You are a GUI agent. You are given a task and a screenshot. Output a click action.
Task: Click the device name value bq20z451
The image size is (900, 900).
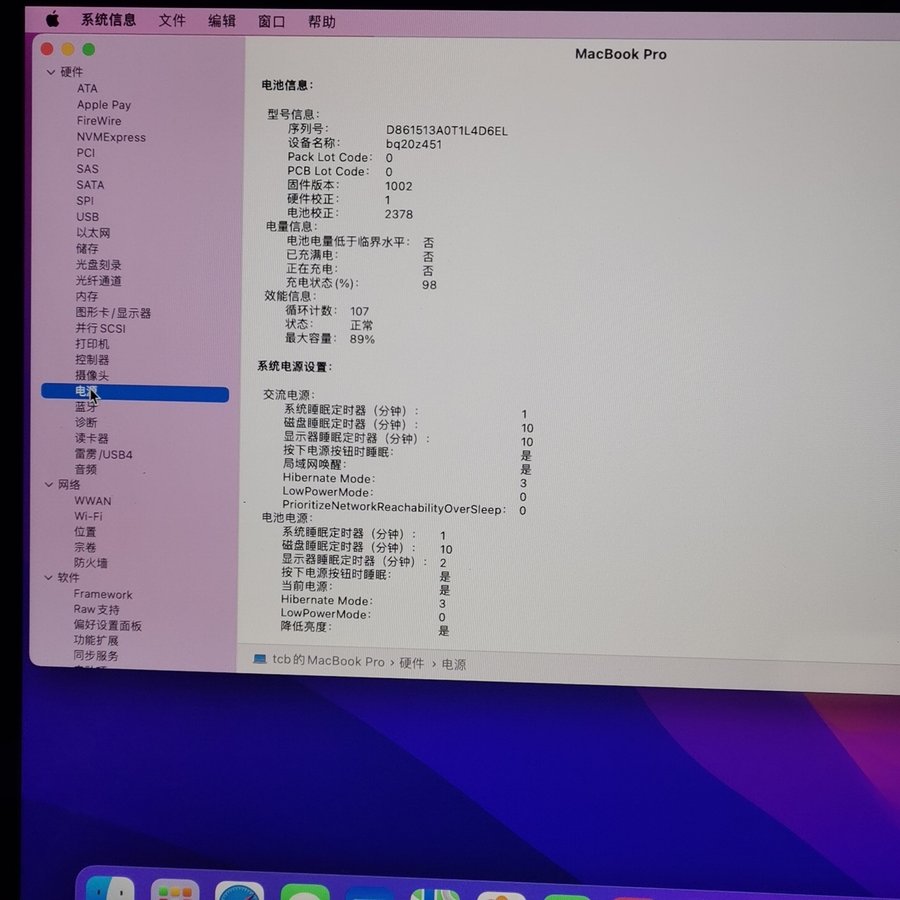coord(414,144)
